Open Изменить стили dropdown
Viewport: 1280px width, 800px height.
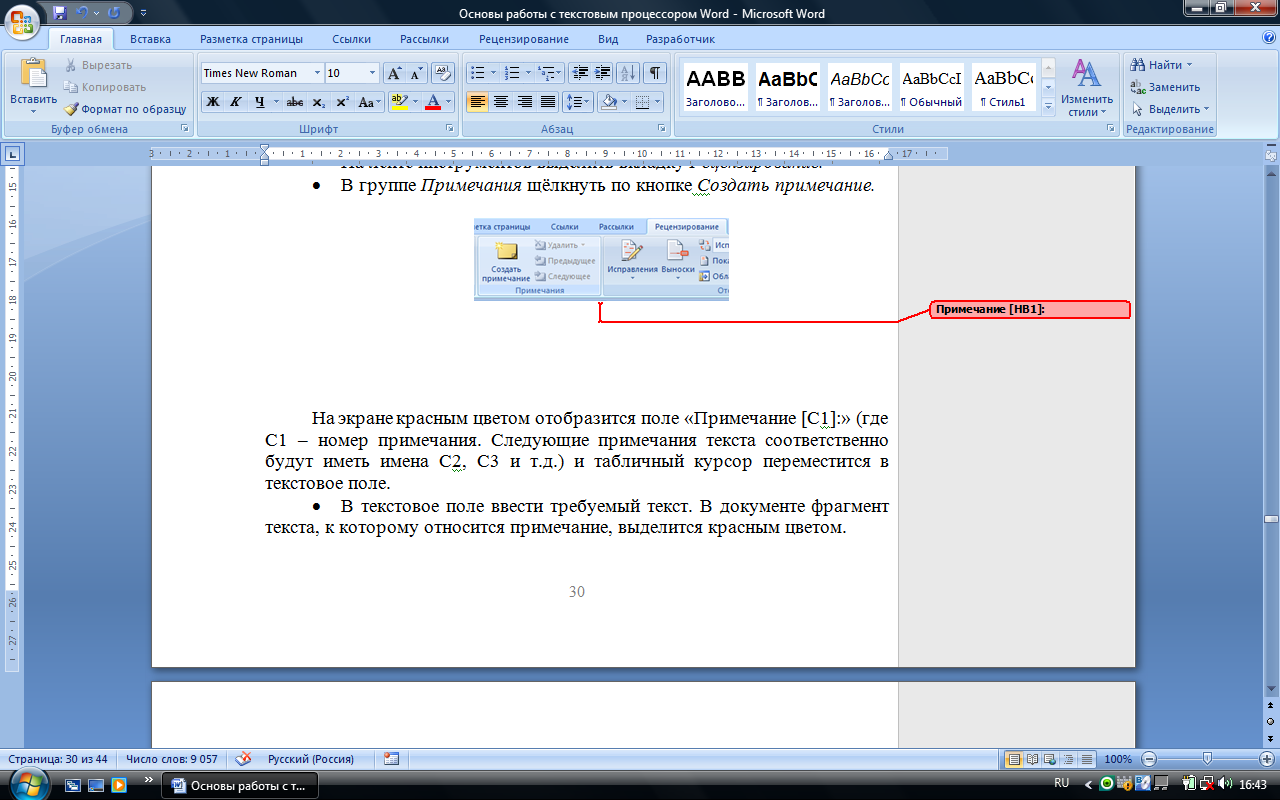tap(1087, 87)
